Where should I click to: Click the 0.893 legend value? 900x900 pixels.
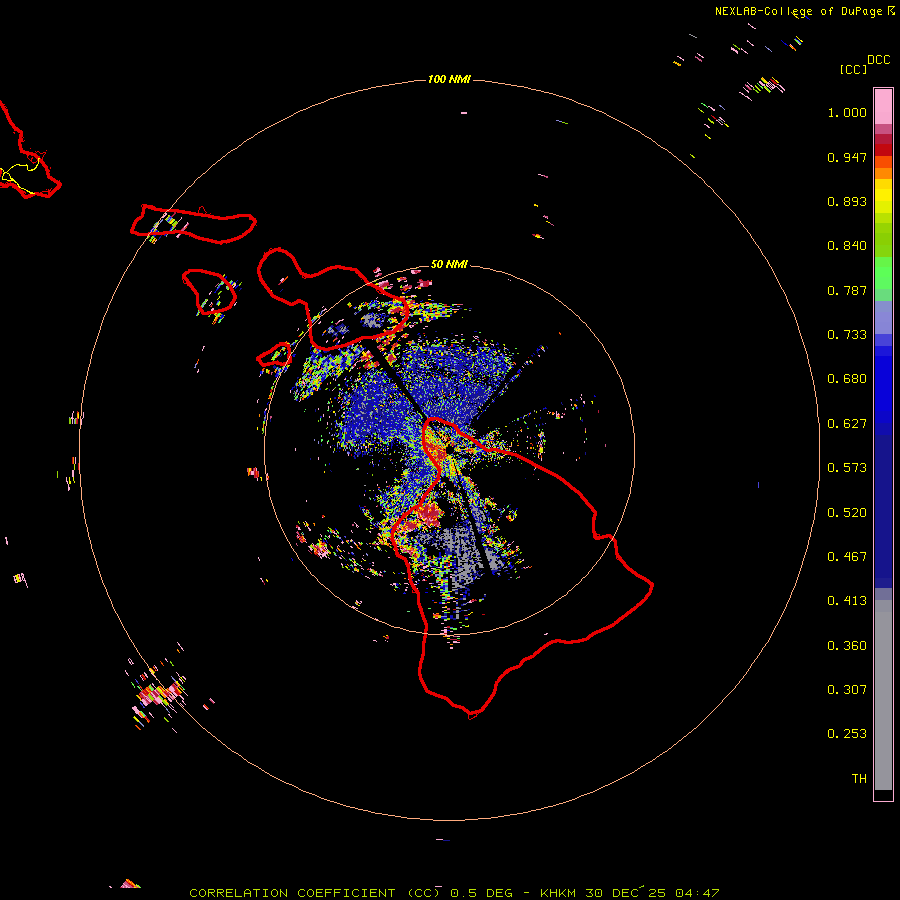coord(847,201)
